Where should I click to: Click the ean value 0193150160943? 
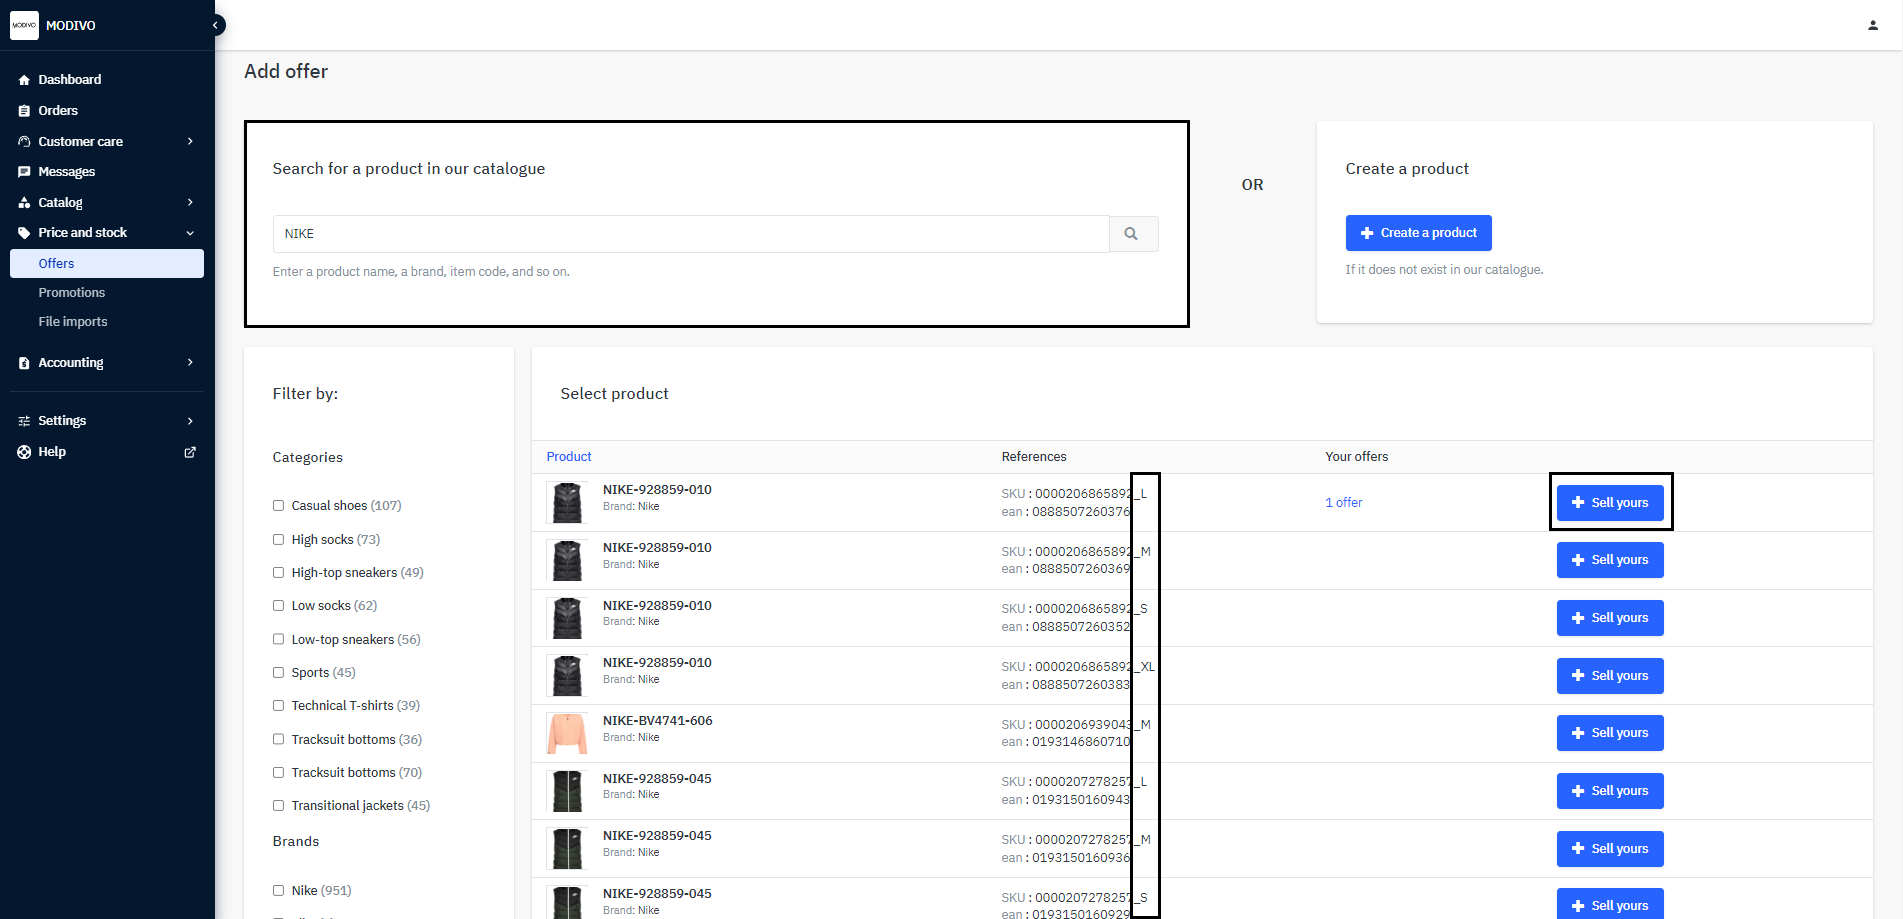(1081, 800)
